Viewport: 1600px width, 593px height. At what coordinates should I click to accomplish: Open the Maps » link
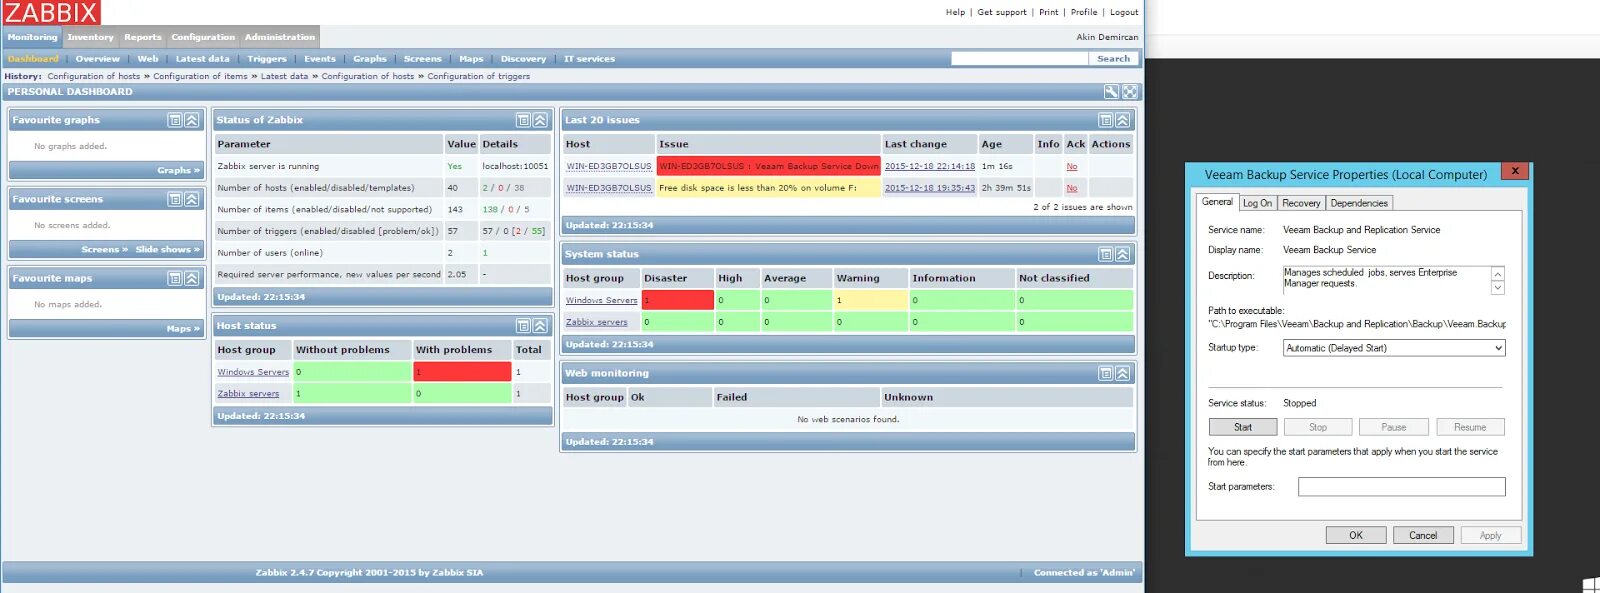pos(183,328)
